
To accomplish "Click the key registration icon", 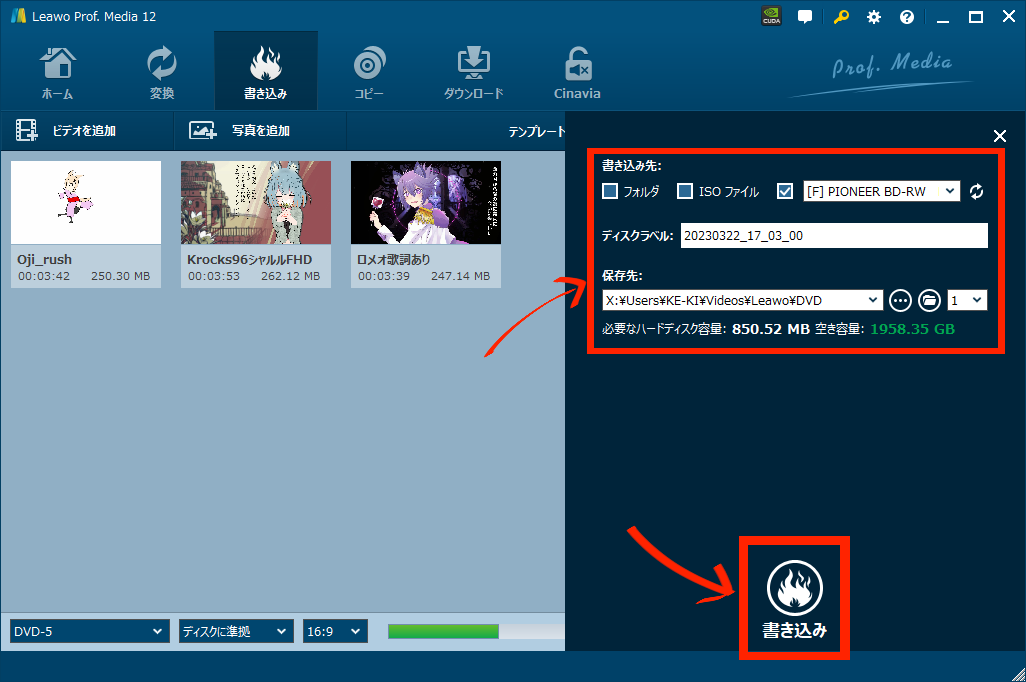I will [840, 17].
